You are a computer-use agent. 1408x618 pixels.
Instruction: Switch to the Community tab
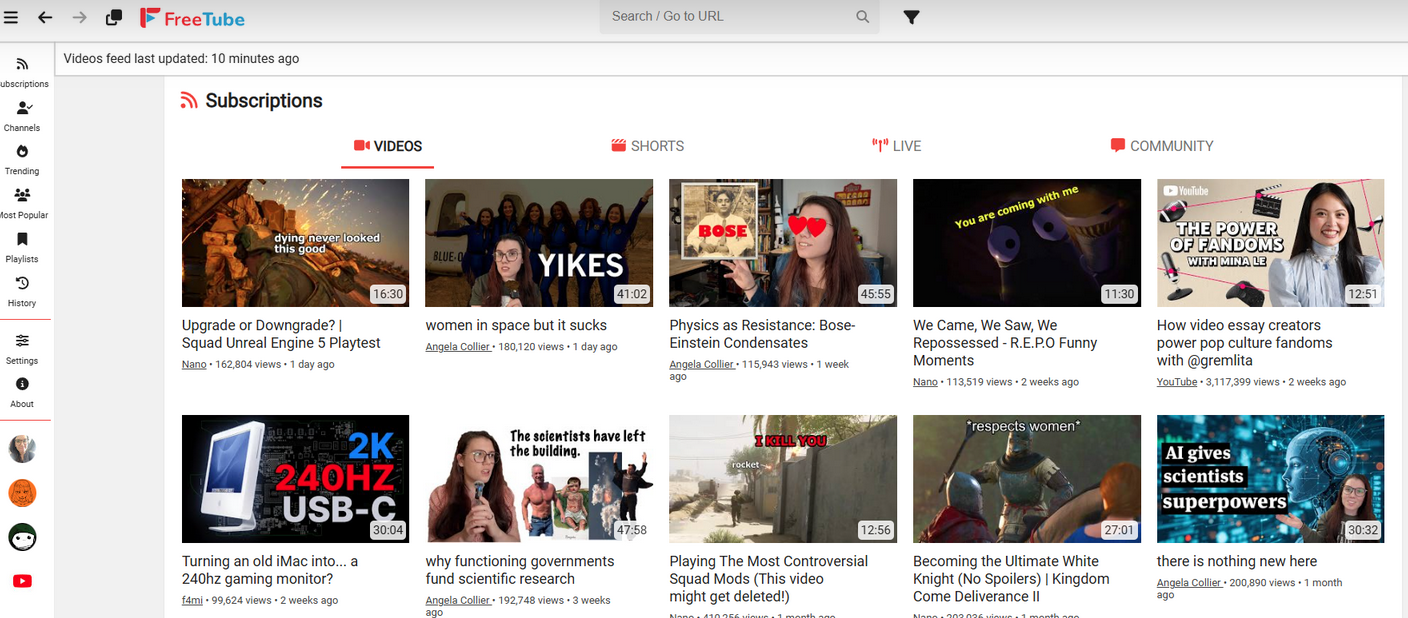tap(1161, 146)
